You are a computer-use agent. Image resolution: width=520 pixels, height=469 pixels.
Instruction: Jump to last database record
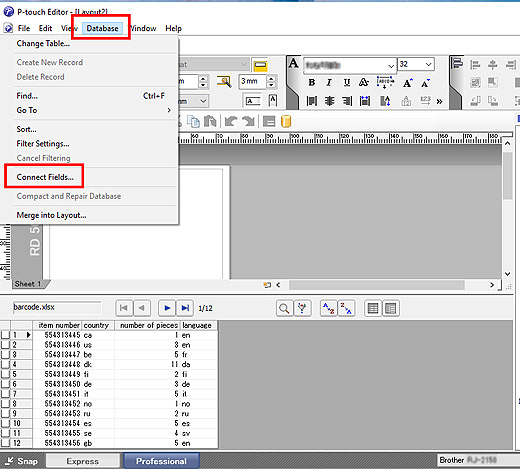click(x=185, y=308)
